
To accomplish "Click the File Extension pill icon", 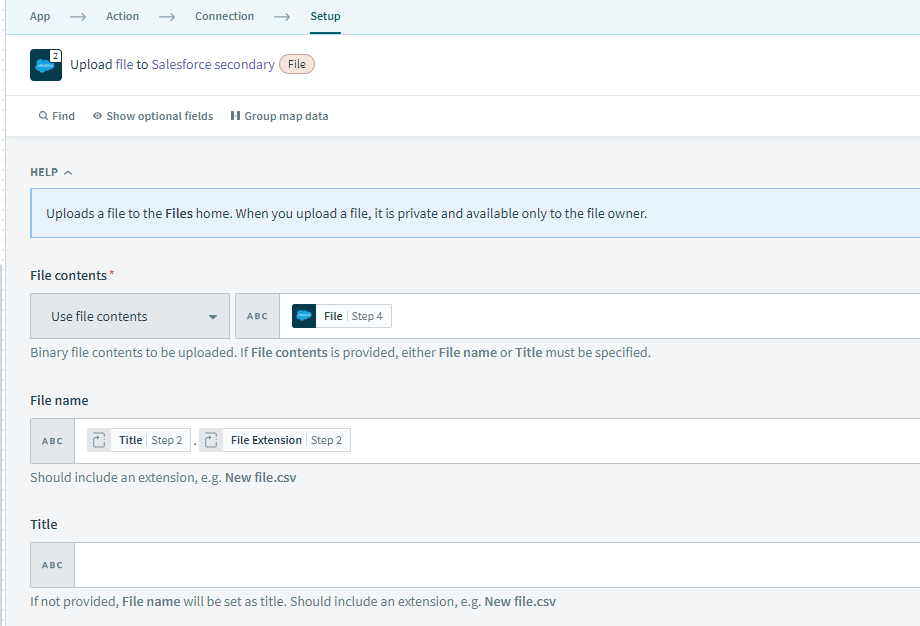I will (211, 440).
